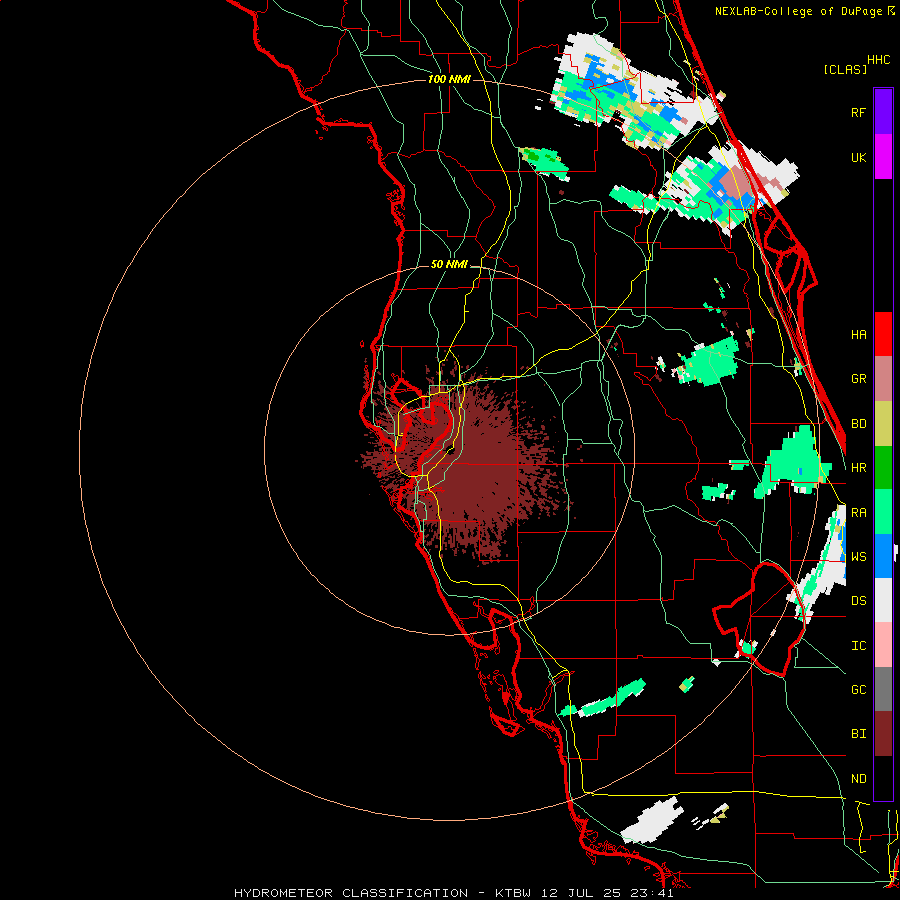Click the 50 NMI range ring label
The height and width of the screenshot is (900, 900).
[449, 264]
